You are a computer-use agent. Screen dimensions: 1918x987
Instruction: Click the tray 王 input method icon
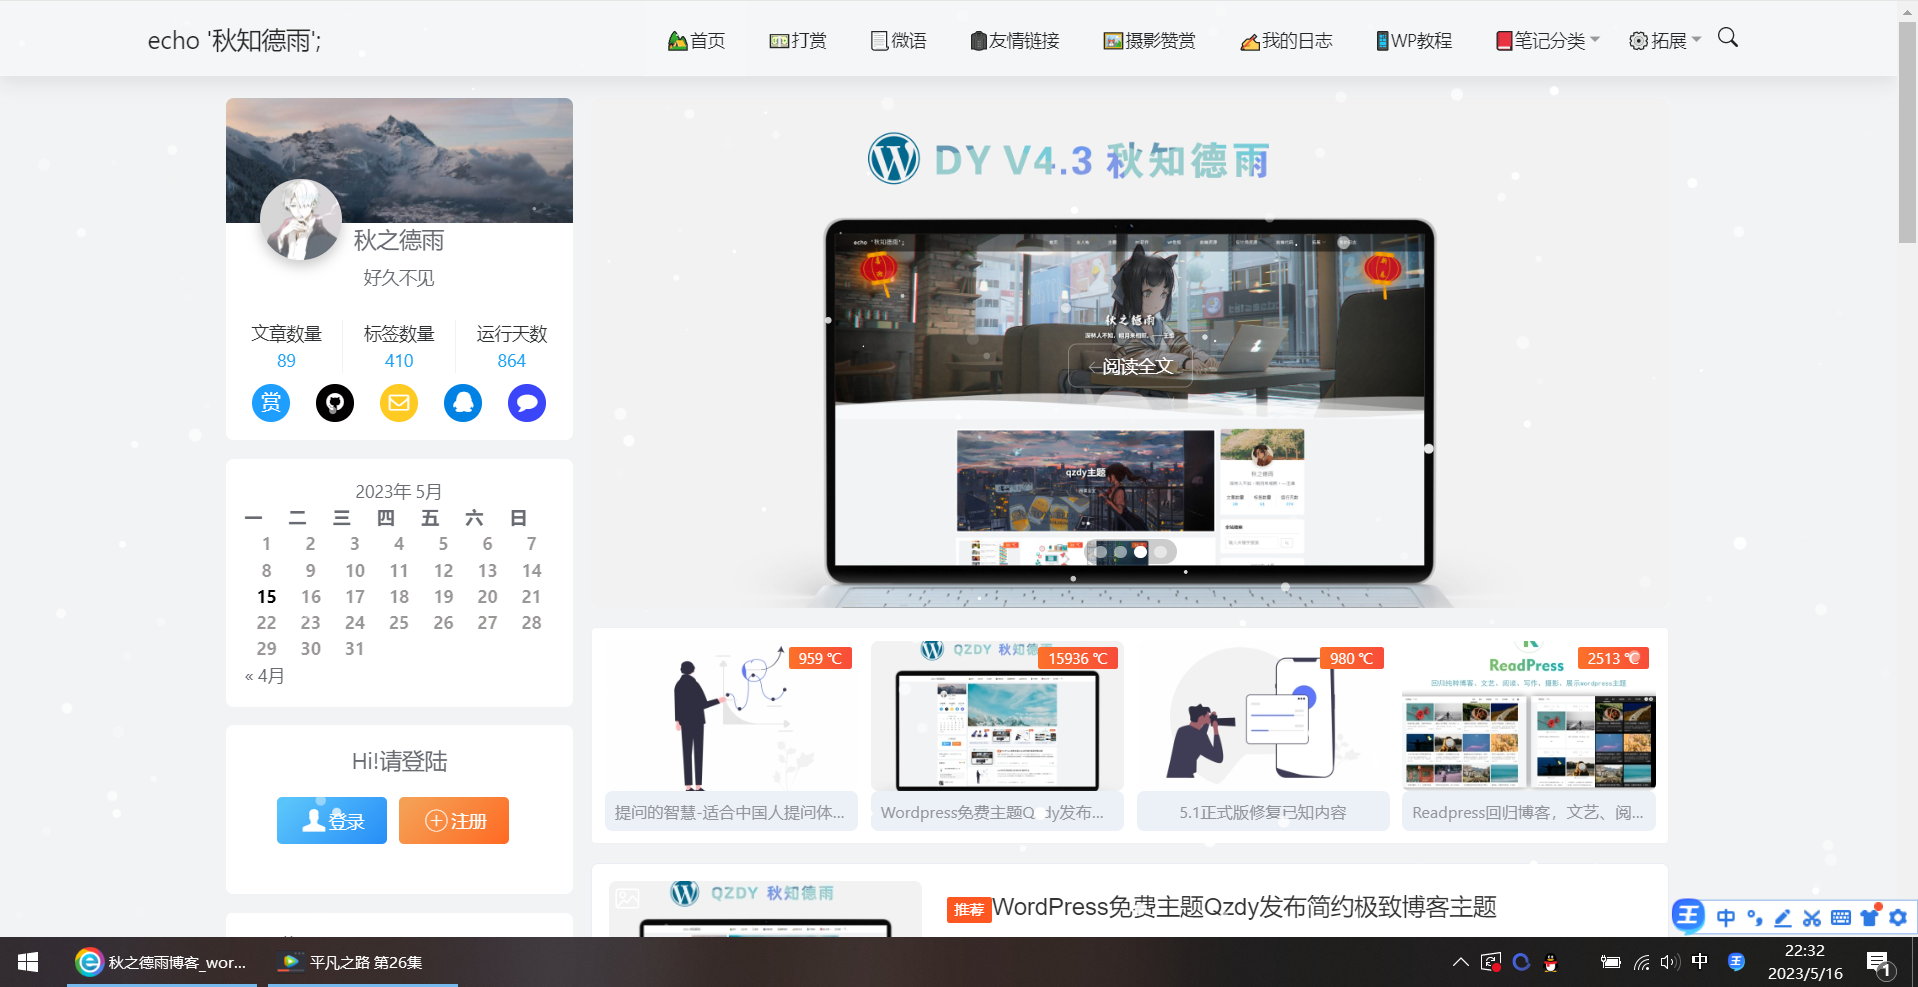tap(1737, 962)
